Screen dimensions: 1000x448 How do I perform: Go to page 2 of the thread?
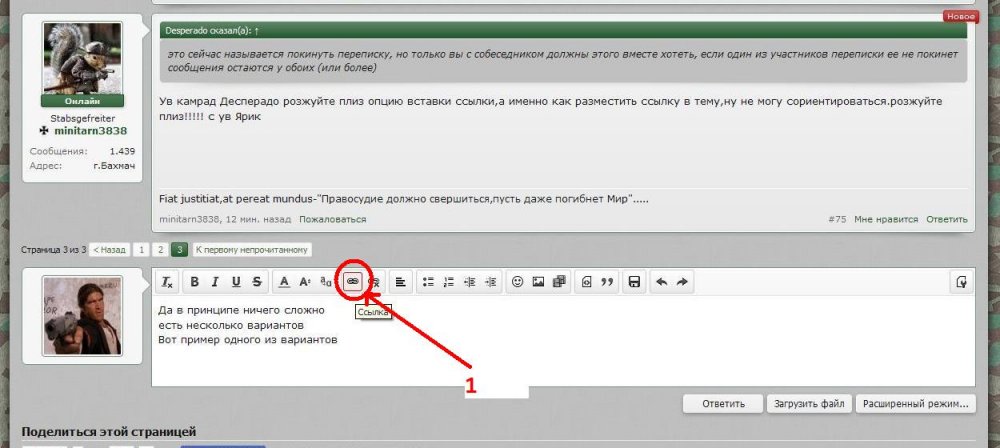coord(160,249)
